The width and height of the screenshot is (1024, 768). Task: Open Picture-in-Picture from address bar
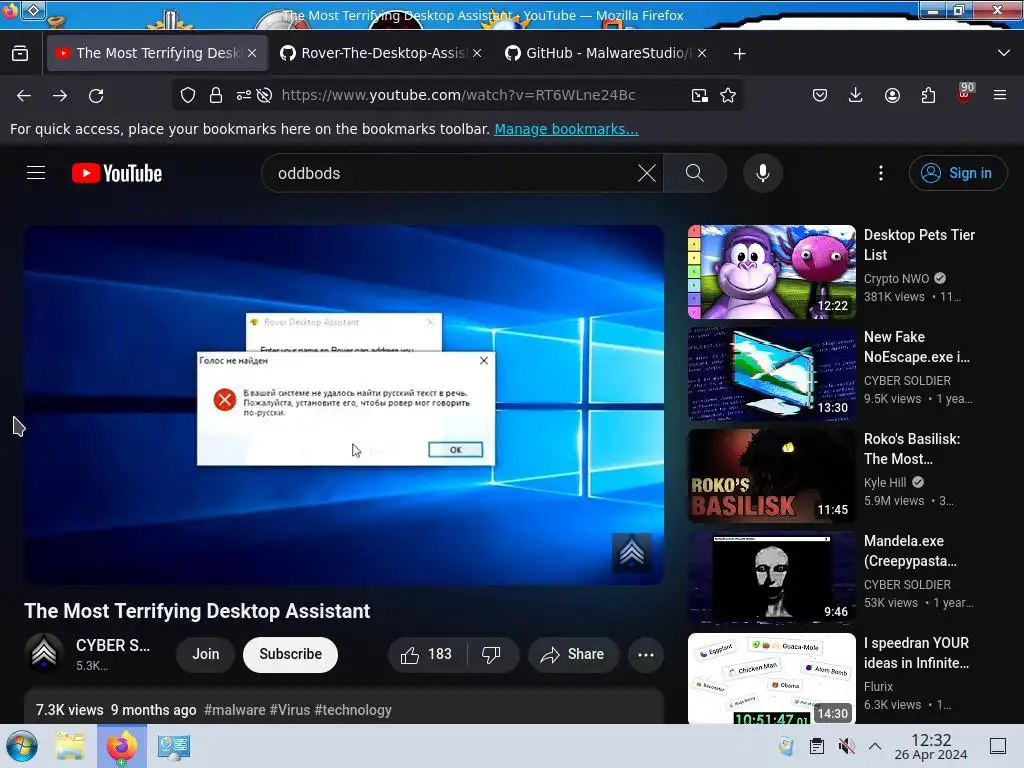click(x=699, y=95)
